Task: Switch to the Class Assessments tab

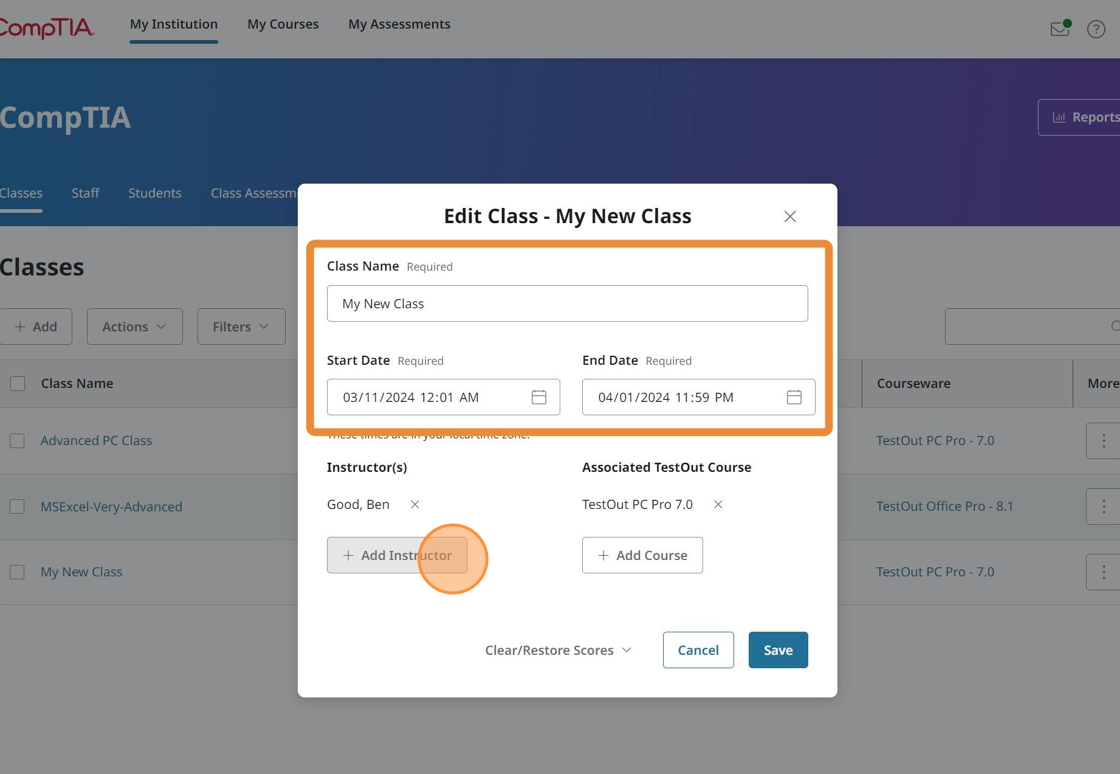Action: tap(254, 193)
